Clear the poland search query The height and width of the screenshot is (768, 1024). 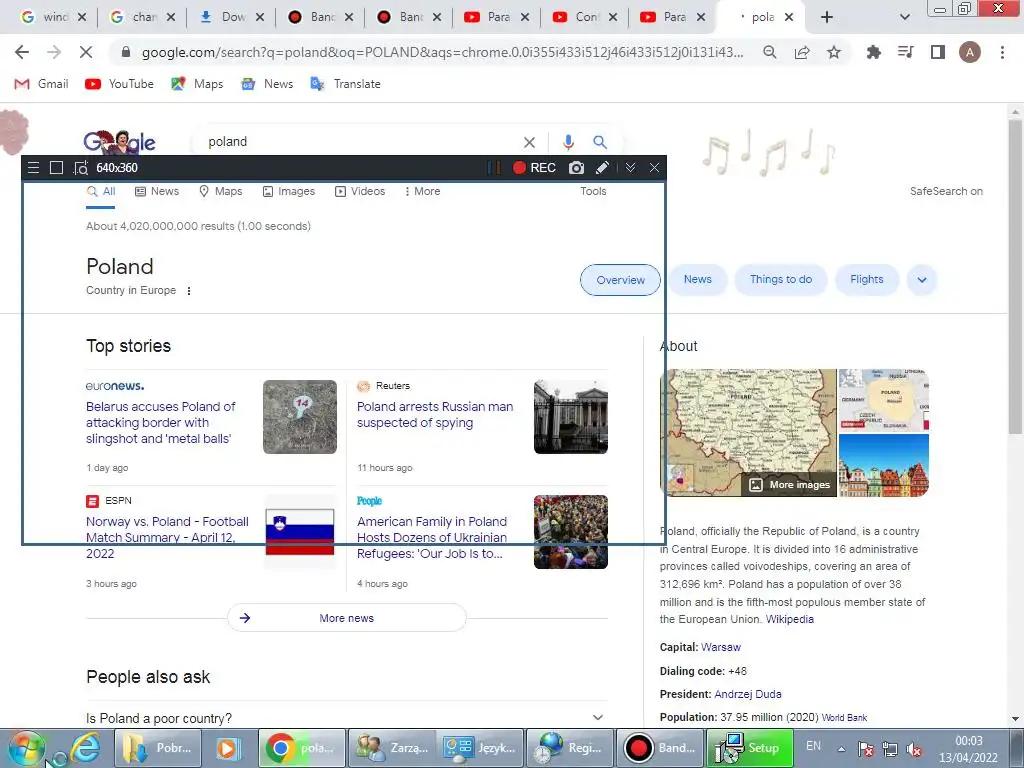tap(529, 142)
